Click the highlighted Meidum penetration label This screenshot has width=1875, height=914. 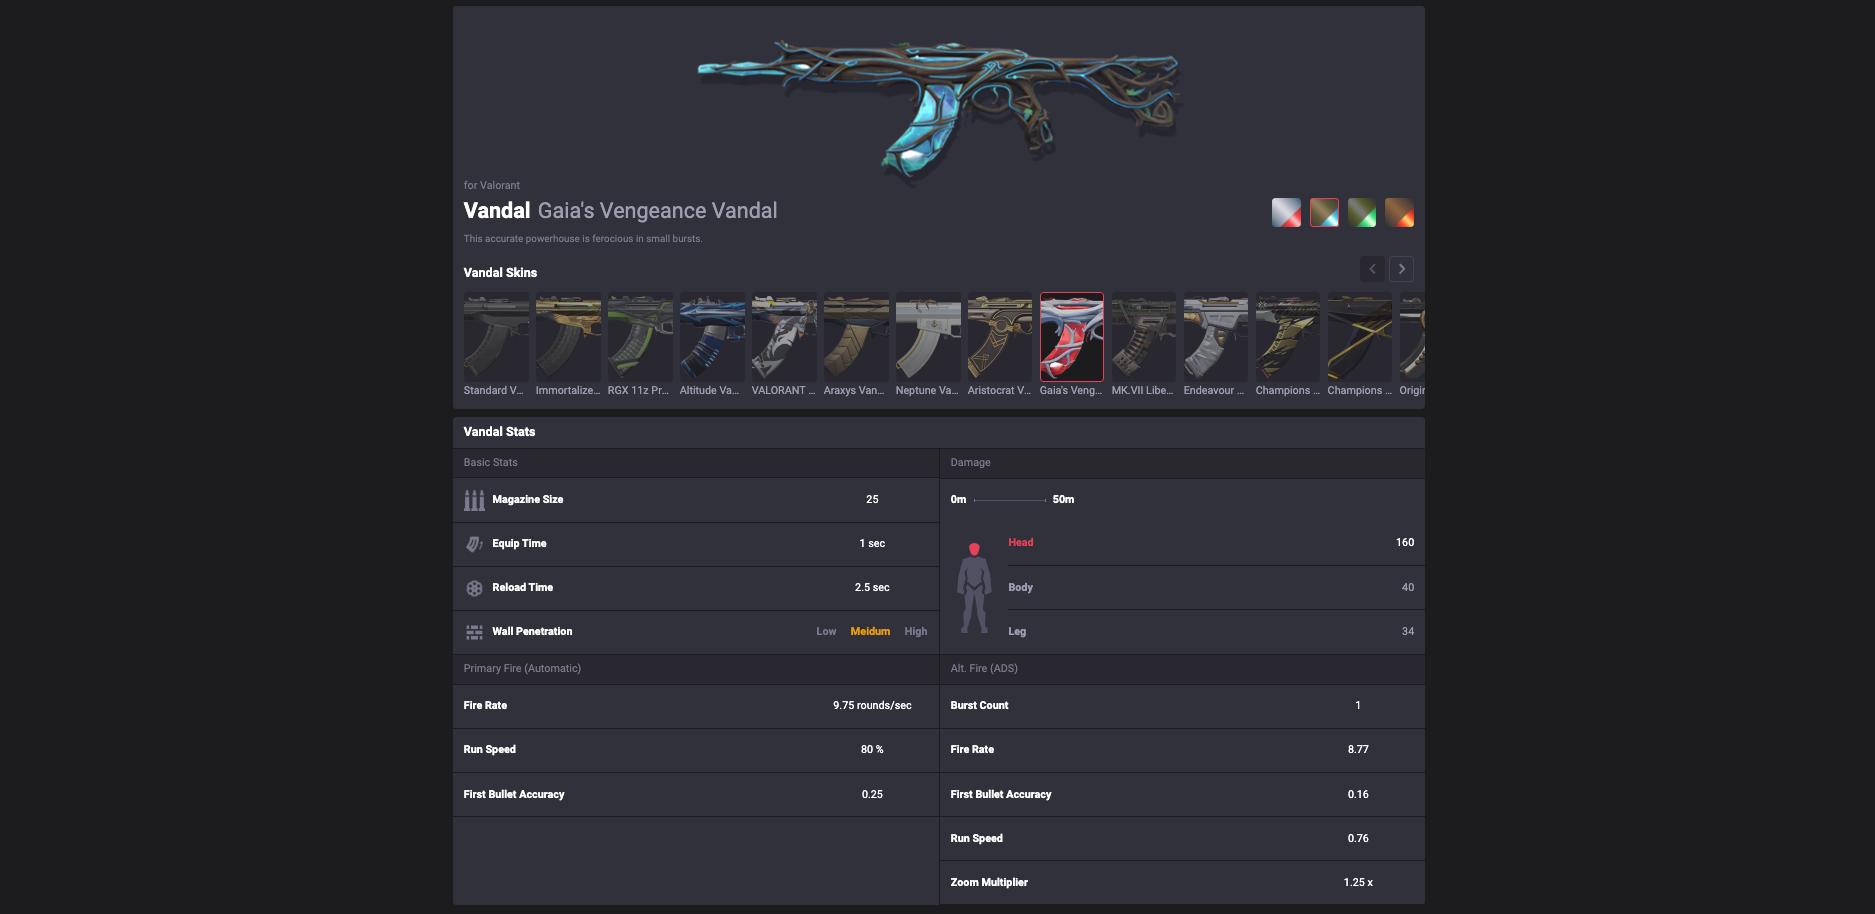(870, 632)
